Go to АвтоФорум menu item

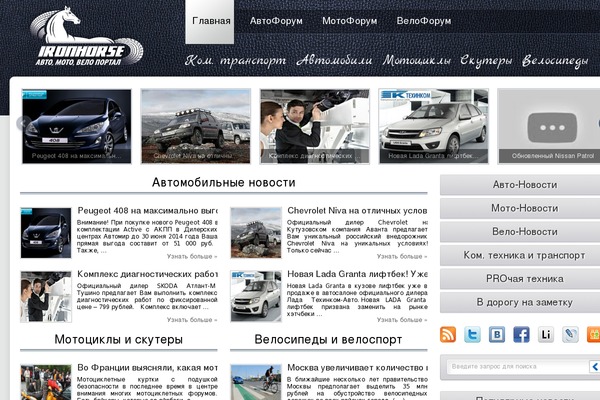tap(276, 21)
